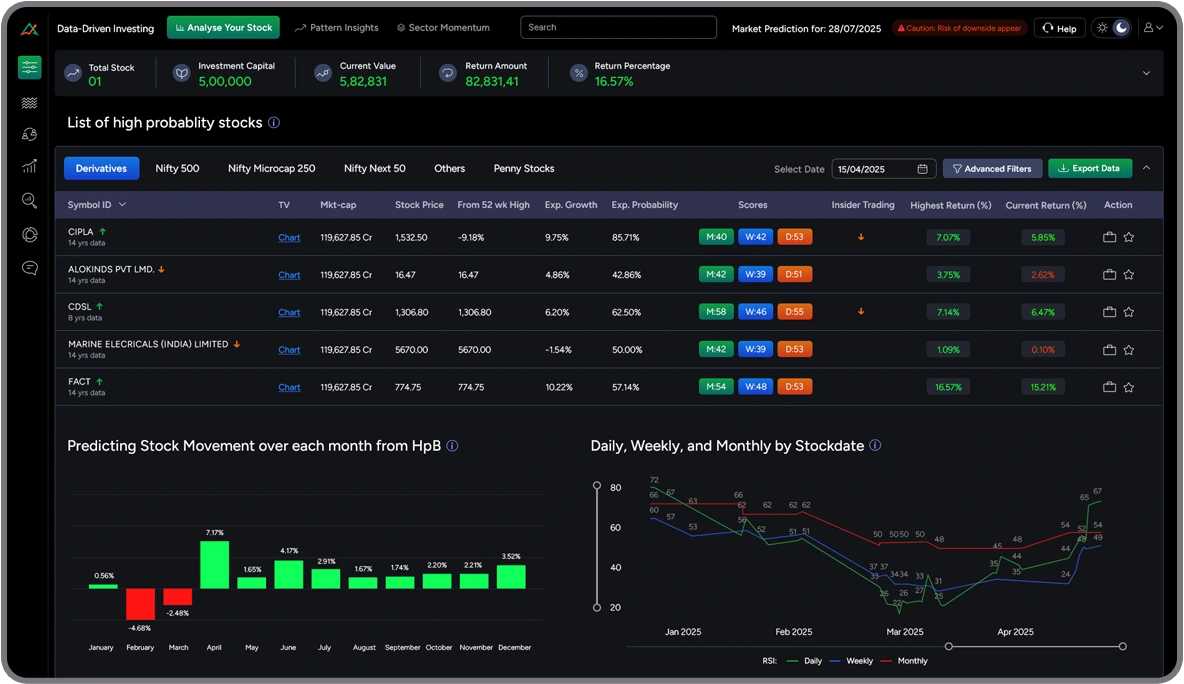Select the Penny Stocks tab

point(523,168)
